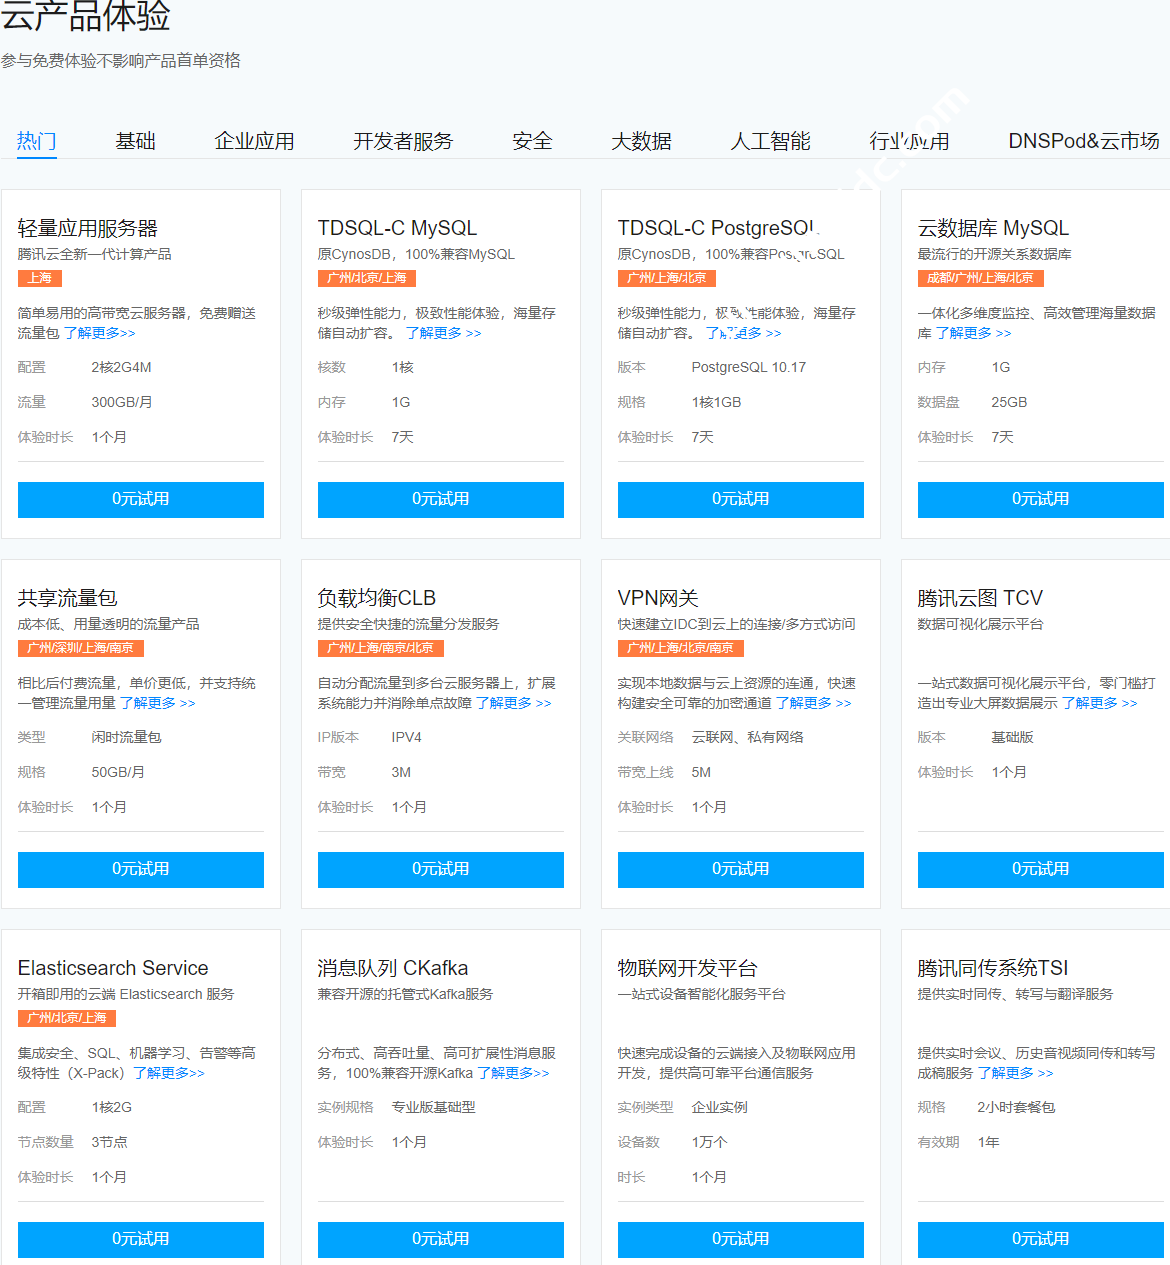Viewport: 1170px width, 1265px height.
Task: Select the 开发者服务 tab
Action: 402,141
